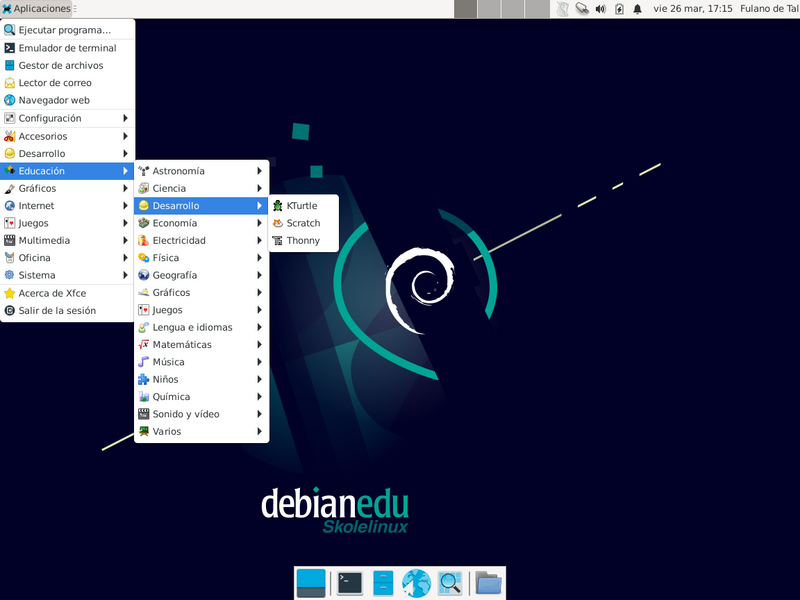Click the Química icon
The width and height of the screenshot is (800, 600).
144,396
